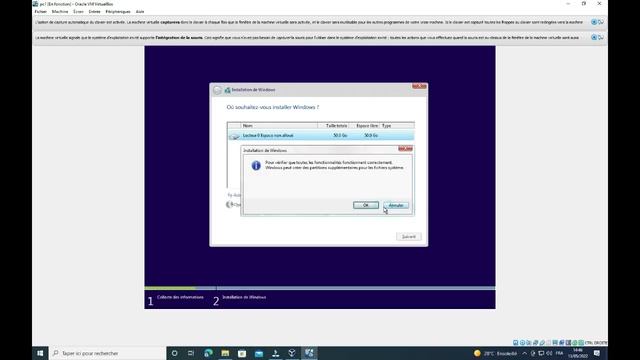Open the Machine menu

click(x=60, y=11)
